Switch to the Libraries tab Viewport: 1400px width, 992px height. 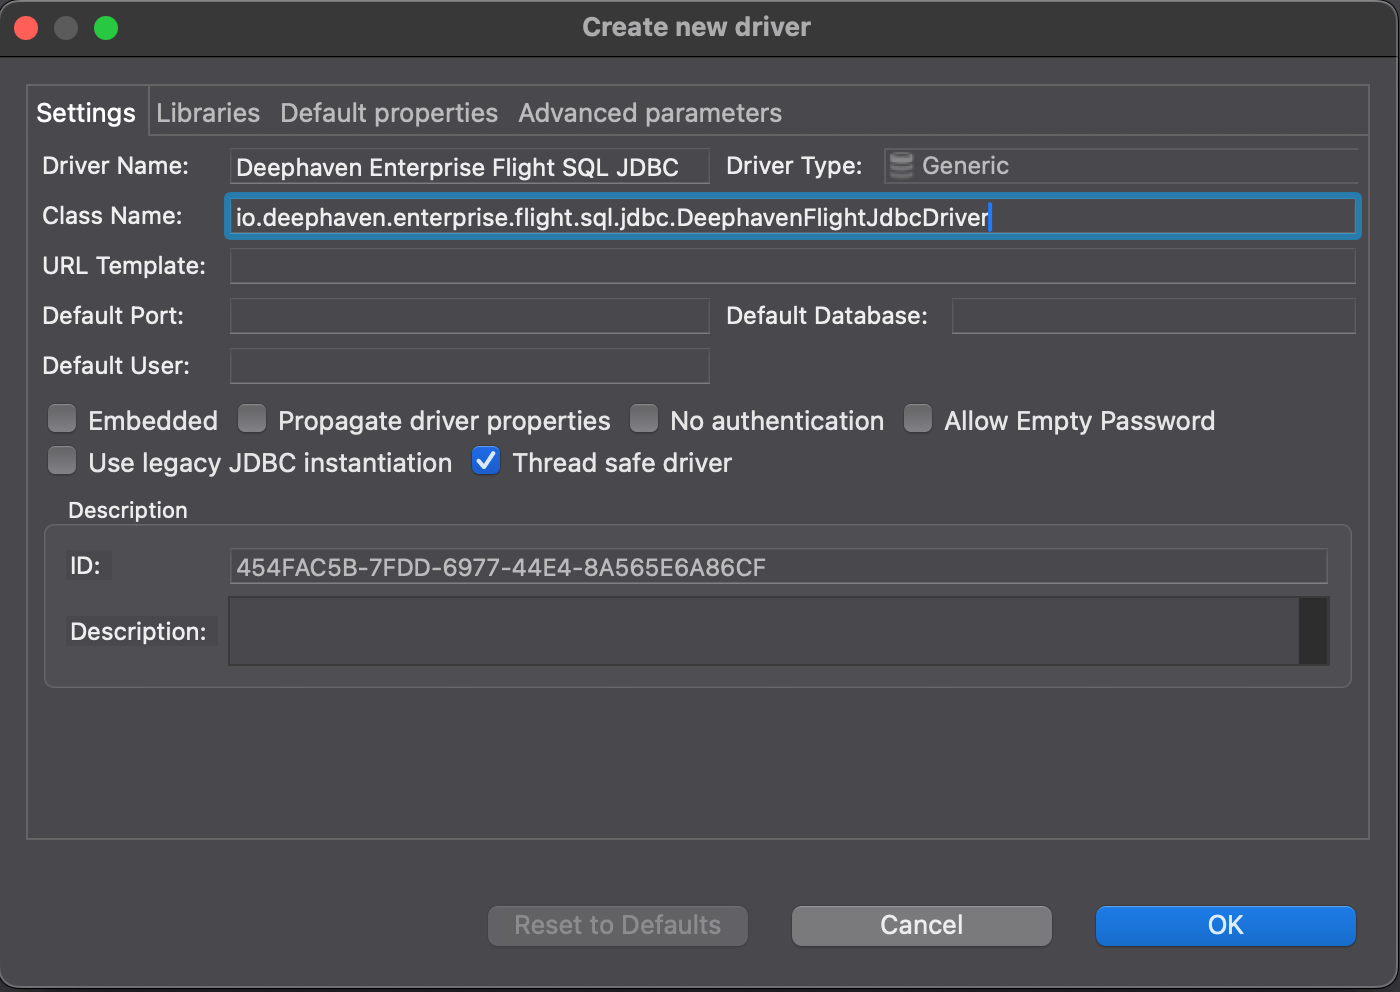pos(208,113)
